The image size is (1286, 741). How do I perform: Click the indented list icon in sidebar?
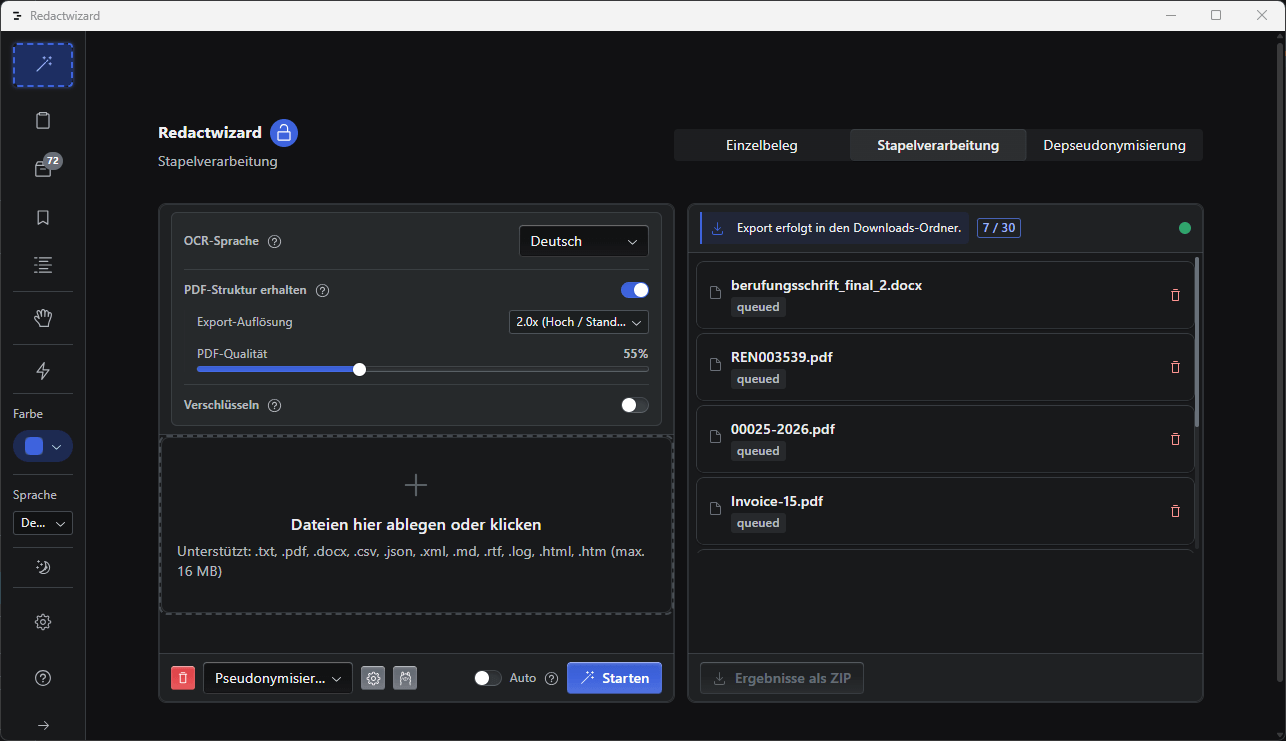coord(43,265)
